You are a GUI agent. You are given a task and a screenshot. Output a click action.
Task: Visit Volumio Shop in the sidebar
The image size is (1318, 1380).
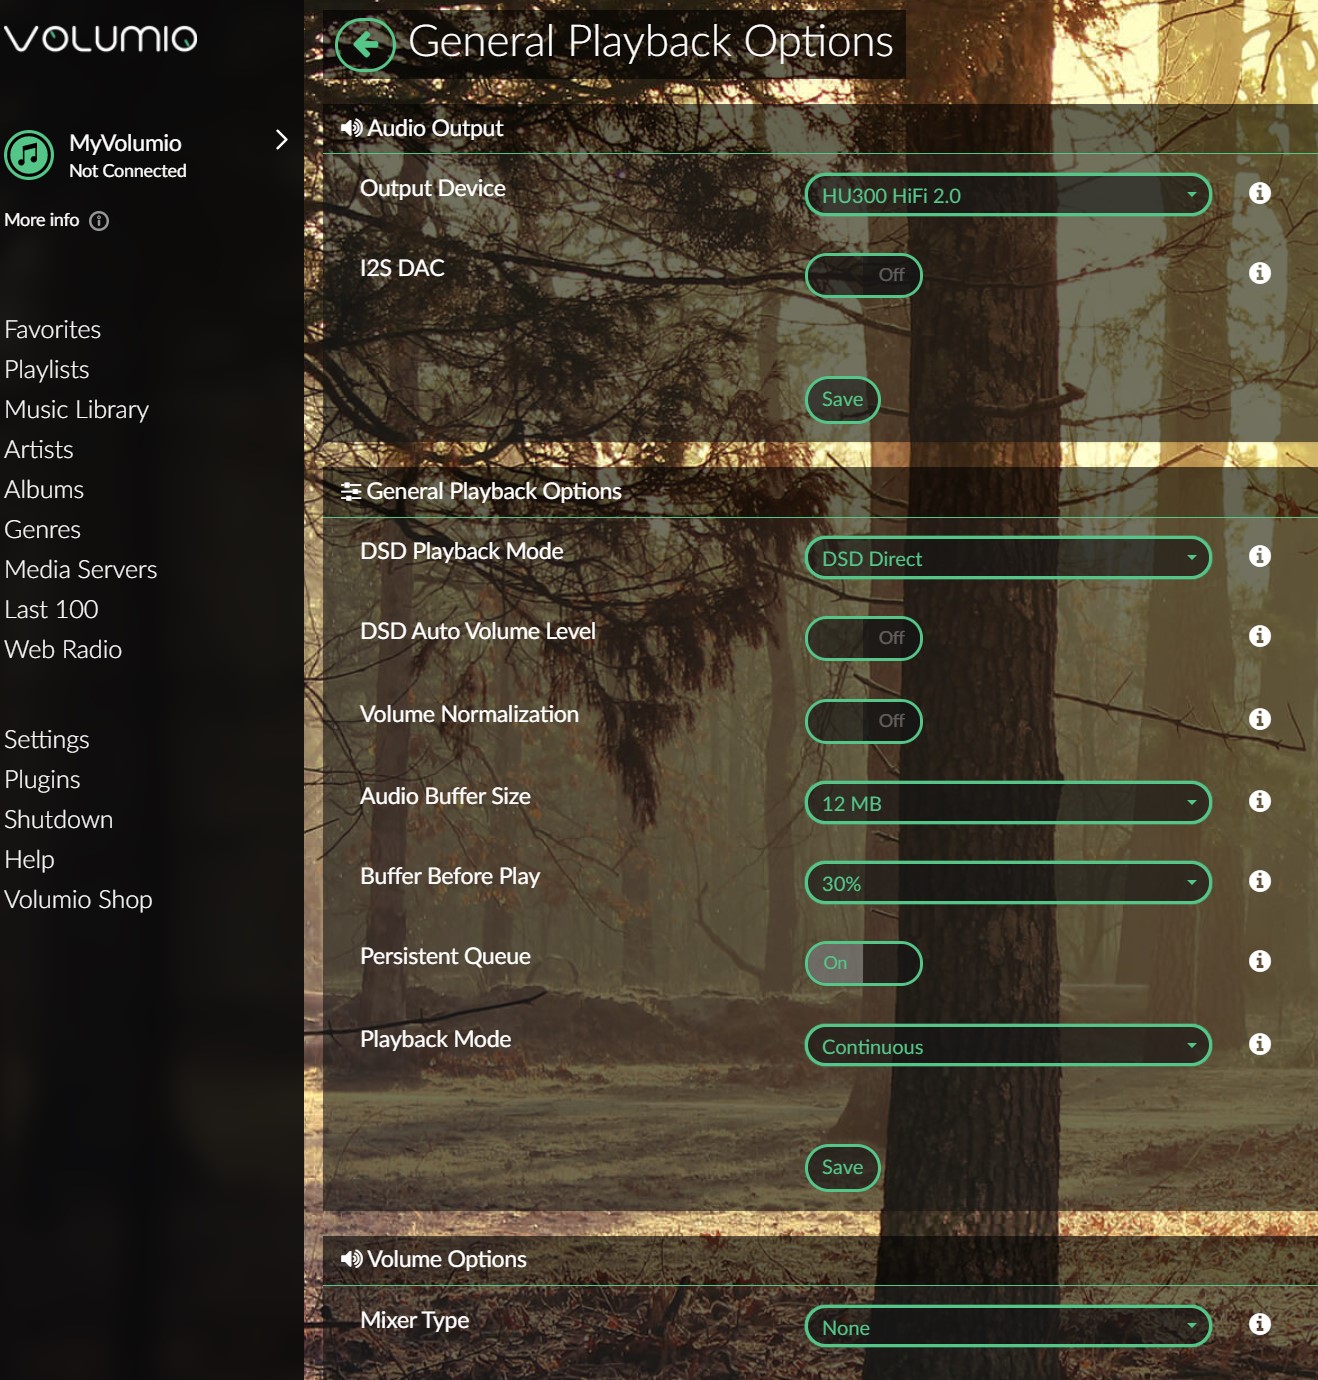click(x=78, y=899)
